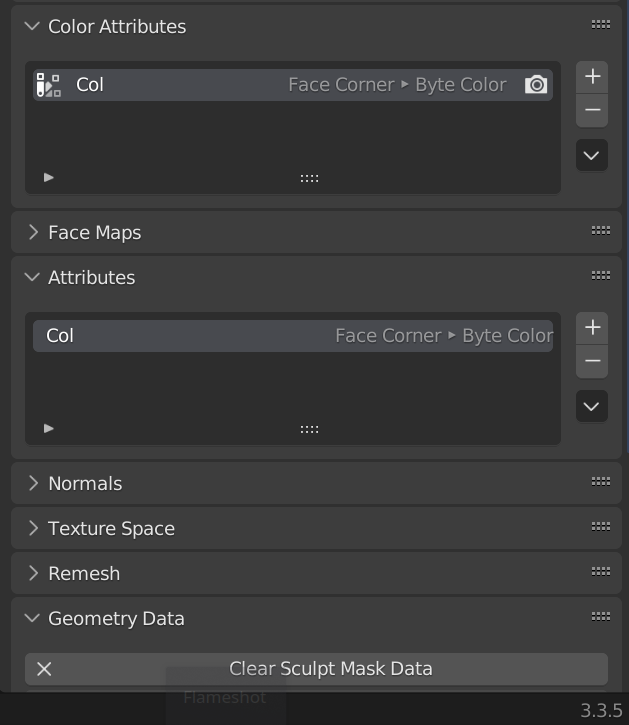Viewport: 629px width, 725px height.
Task: Remove the color attribute with minus button
Action: [592, 110]
